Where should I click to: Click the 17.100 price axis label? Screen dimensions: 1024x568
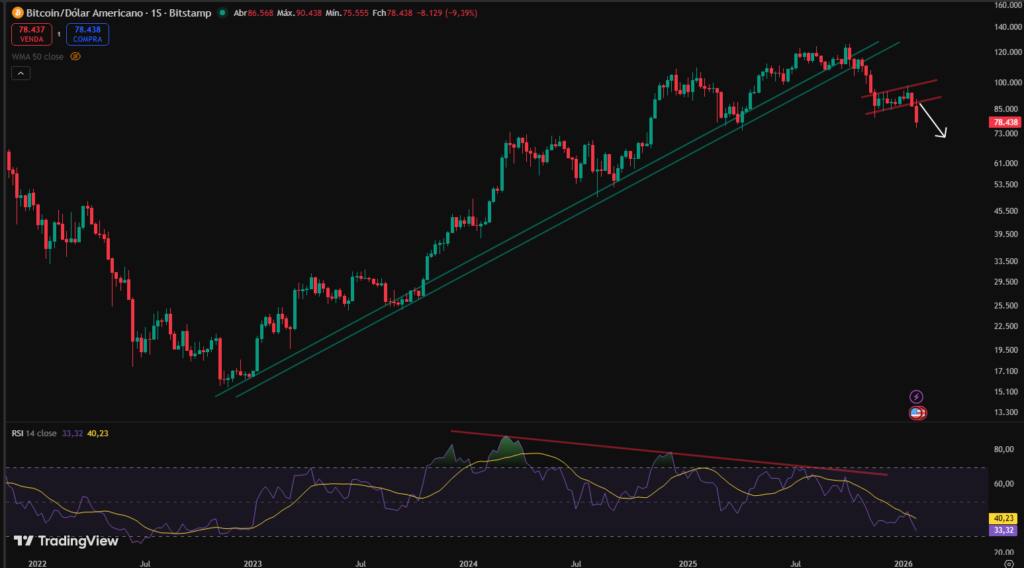click(1006, 371)
